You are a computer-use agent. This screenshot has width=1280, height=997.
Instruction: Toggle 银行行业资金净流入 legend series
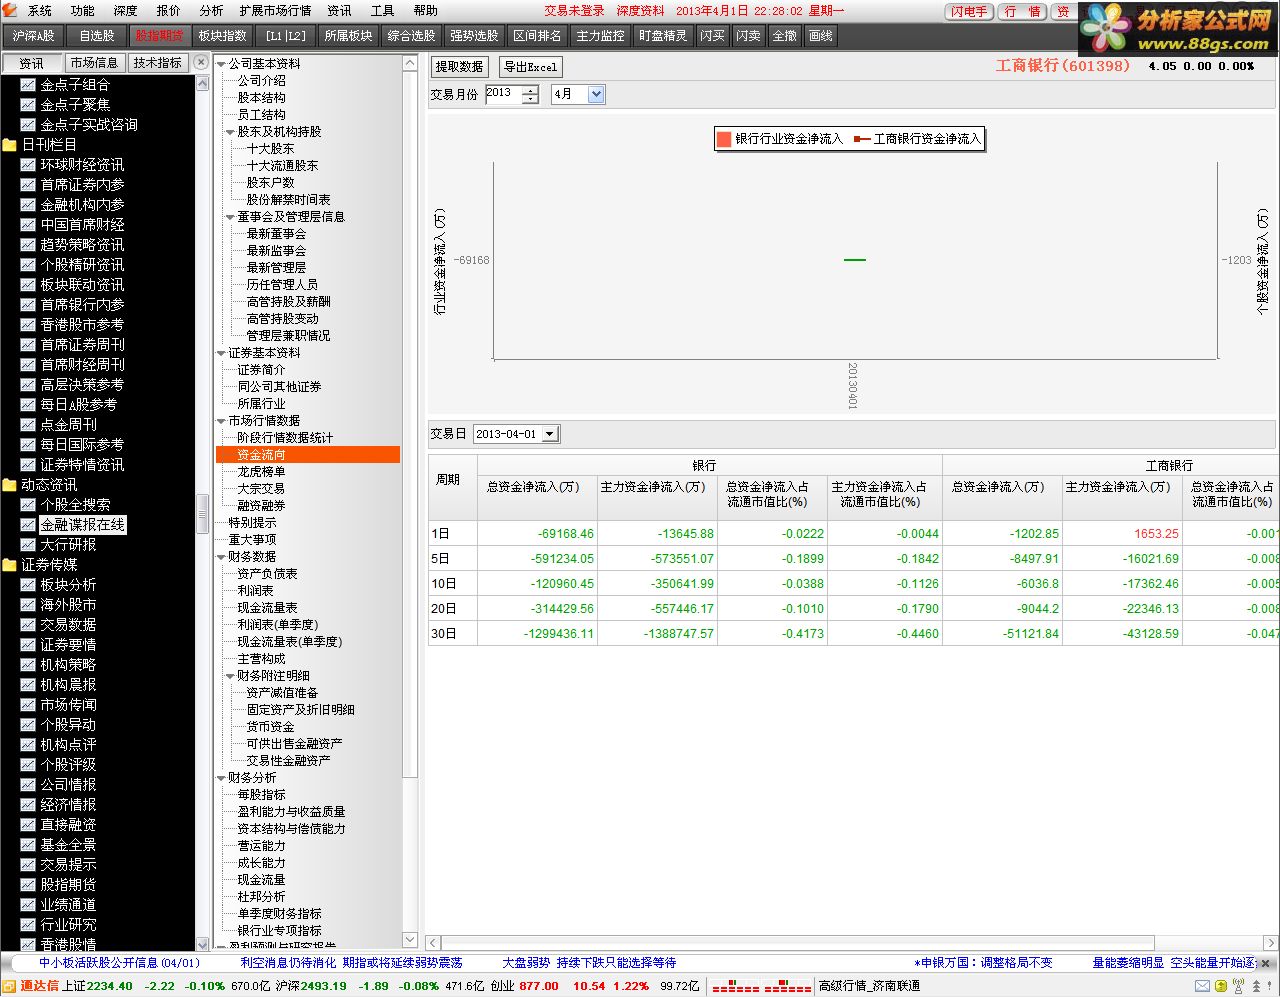(x=779, y=139)
